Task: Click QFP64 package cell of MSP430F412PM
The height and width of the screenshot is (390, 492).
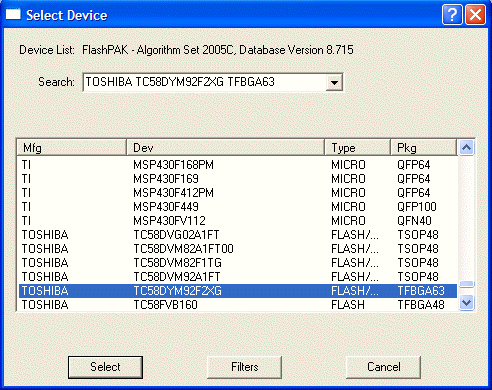Action: pos(414,193)
